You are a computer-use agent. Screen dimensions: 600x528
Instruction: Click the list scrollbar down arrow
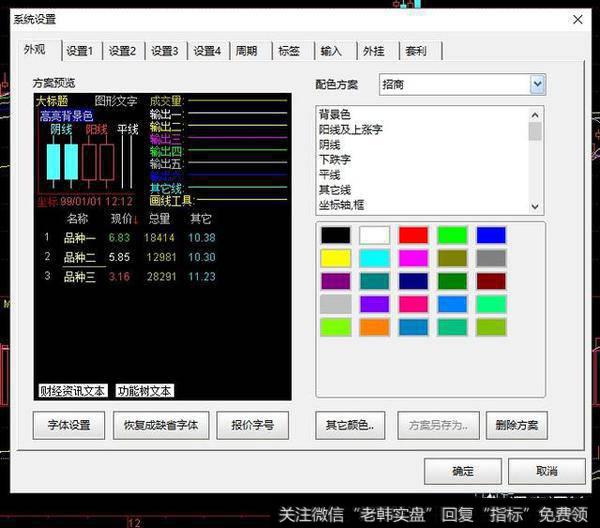point(535,207)
